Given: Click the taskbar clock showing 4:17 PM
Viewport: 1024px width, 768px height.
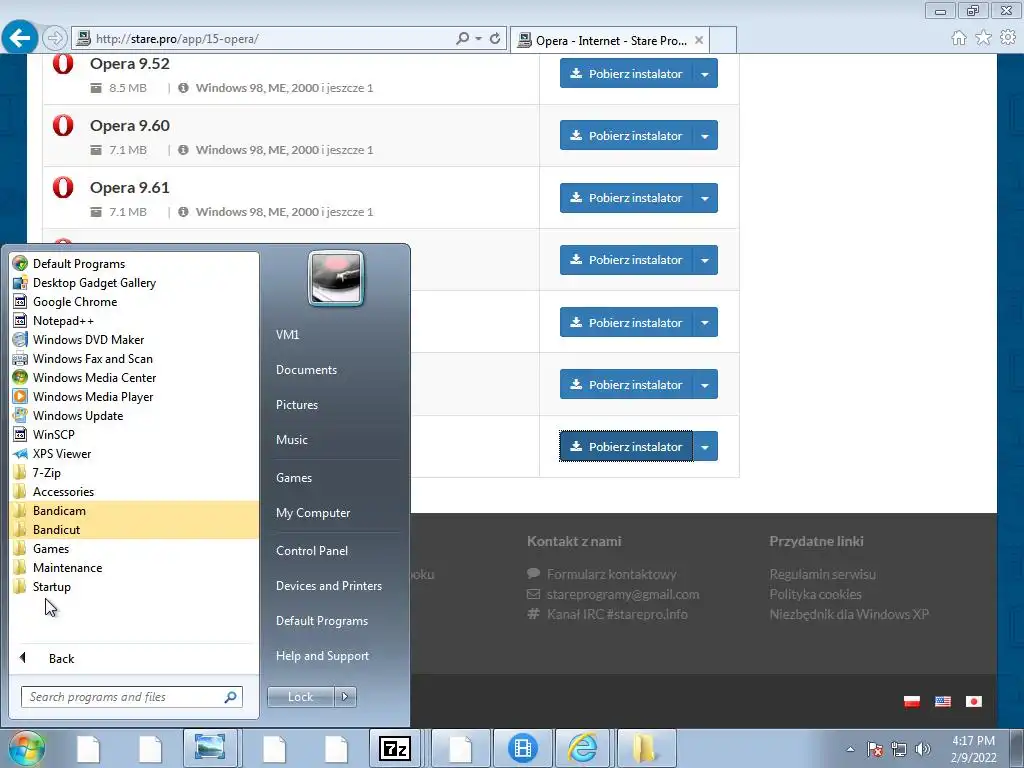Looking at the screenshot, I should 973,749.
